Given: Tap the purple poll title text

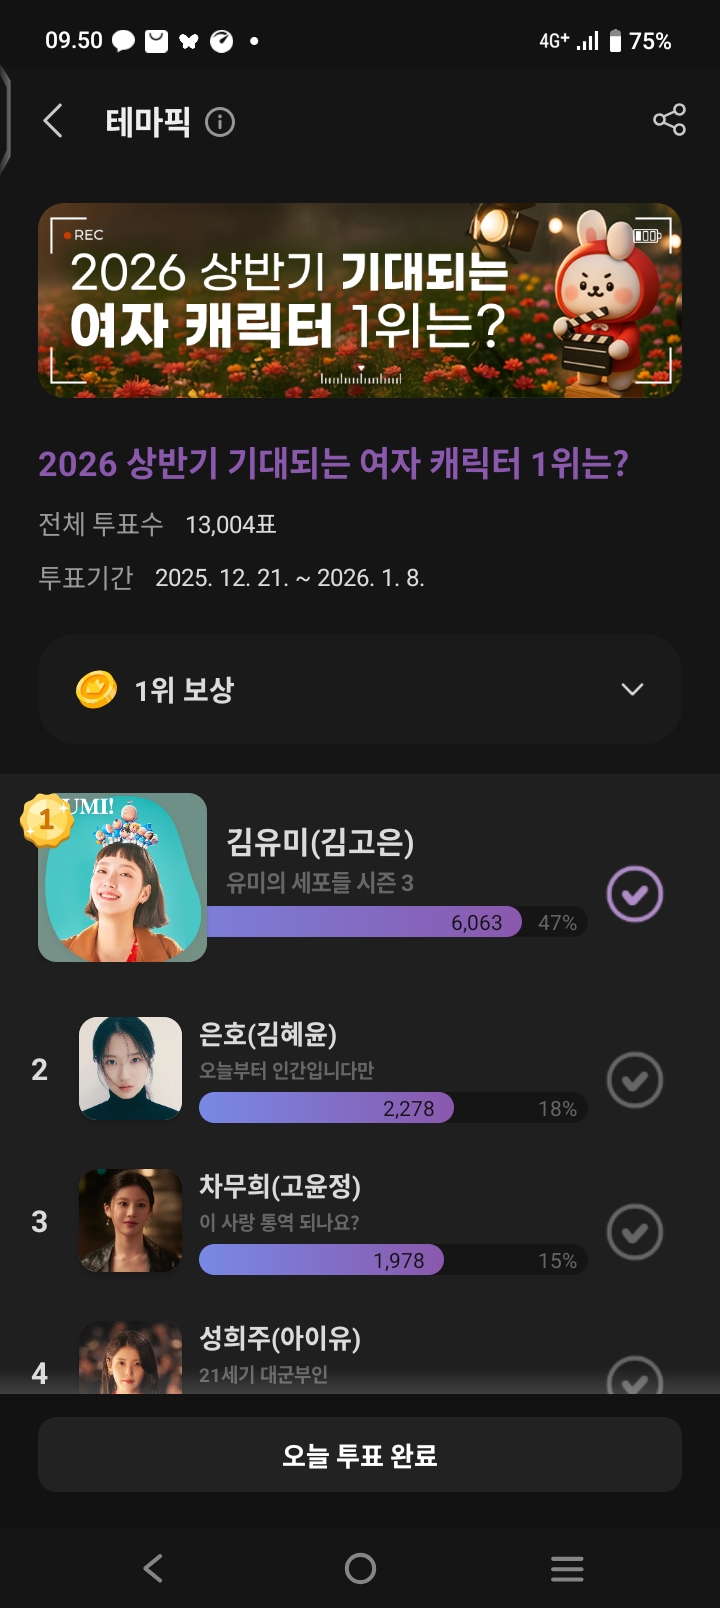Looking at the screenshot, I should tap(333, 464).
